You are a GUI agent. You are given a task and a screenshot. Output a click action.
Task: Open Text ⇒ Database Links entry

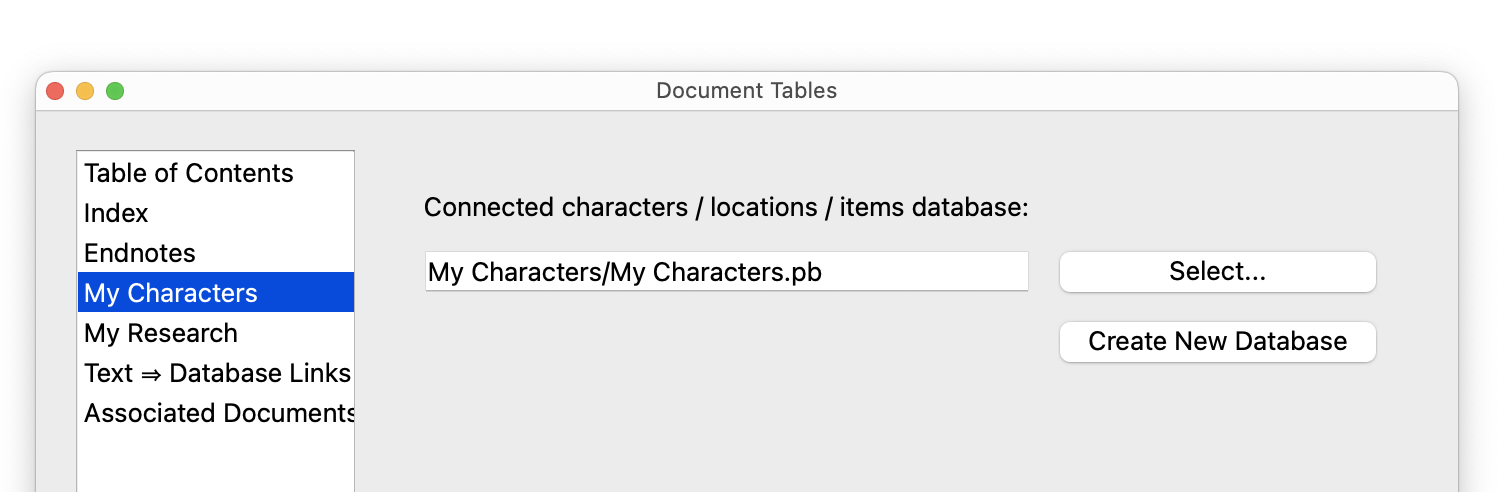[x=217, y=373]
